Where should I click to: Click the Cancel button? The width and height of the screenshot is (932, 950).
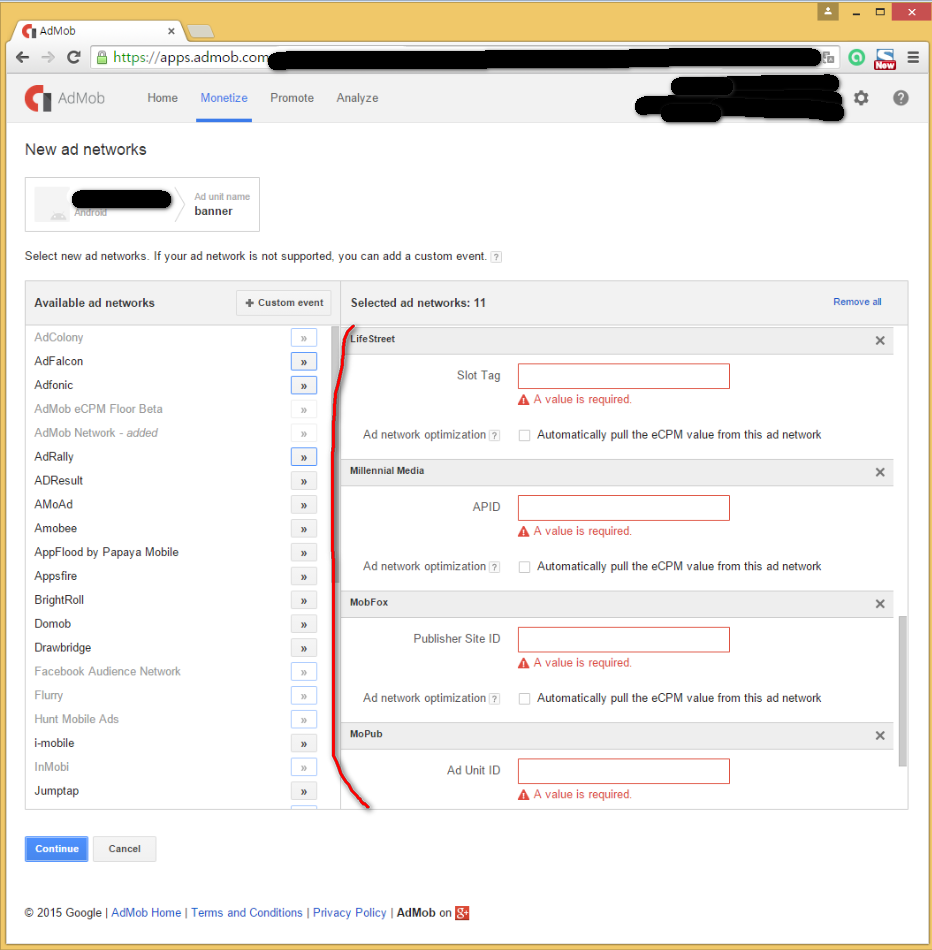pos(124,849)
